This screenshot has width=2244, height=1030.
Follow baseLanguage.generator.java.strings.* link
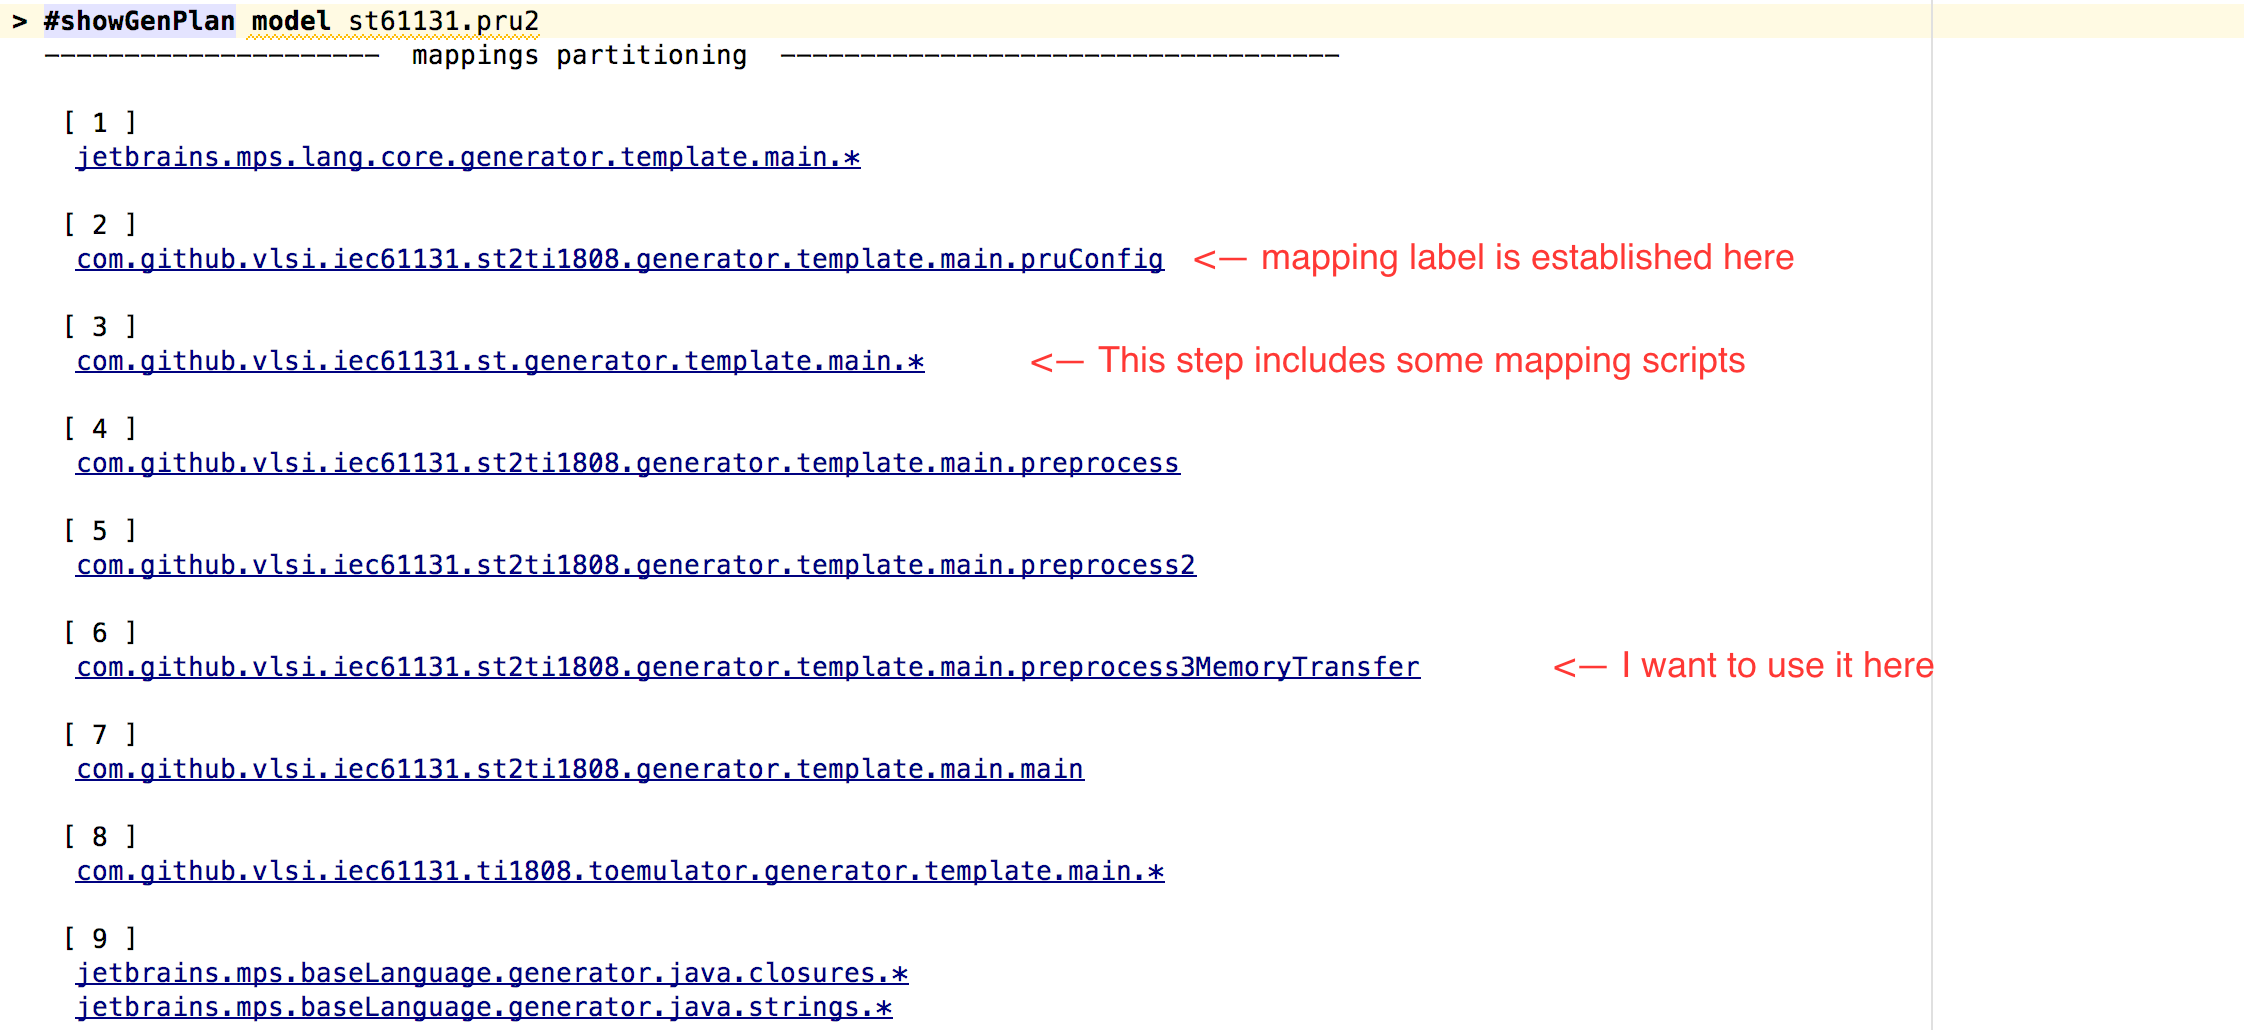click(x=484, y=1008)
